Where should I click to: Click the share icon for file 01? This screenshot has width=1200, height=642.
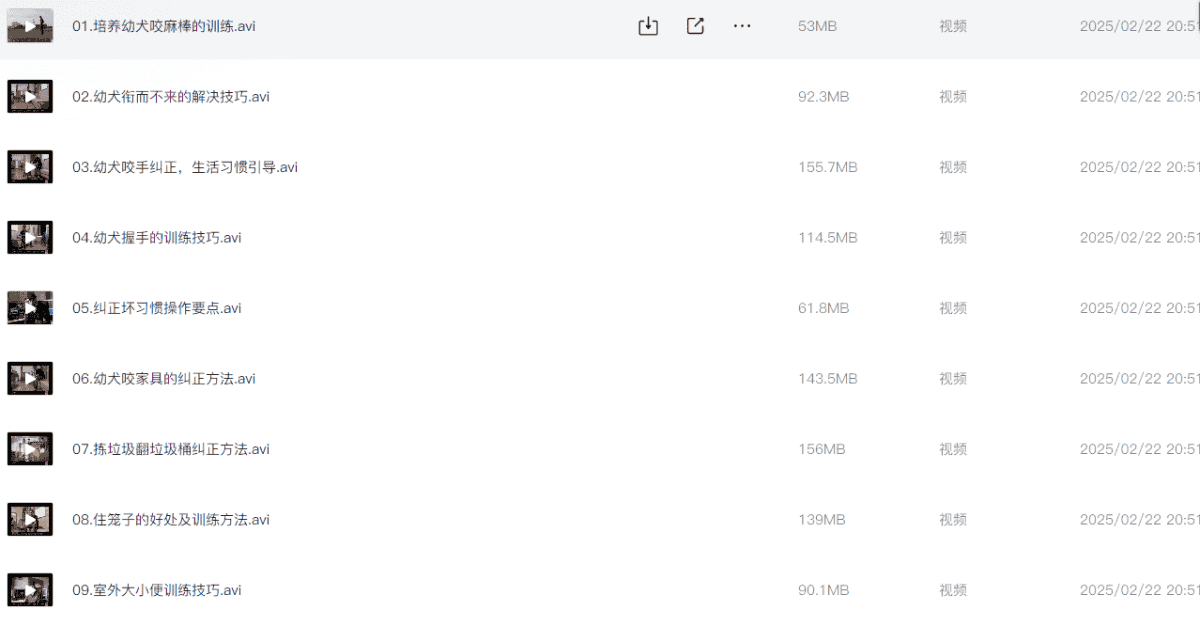click(x=695, y=27)
